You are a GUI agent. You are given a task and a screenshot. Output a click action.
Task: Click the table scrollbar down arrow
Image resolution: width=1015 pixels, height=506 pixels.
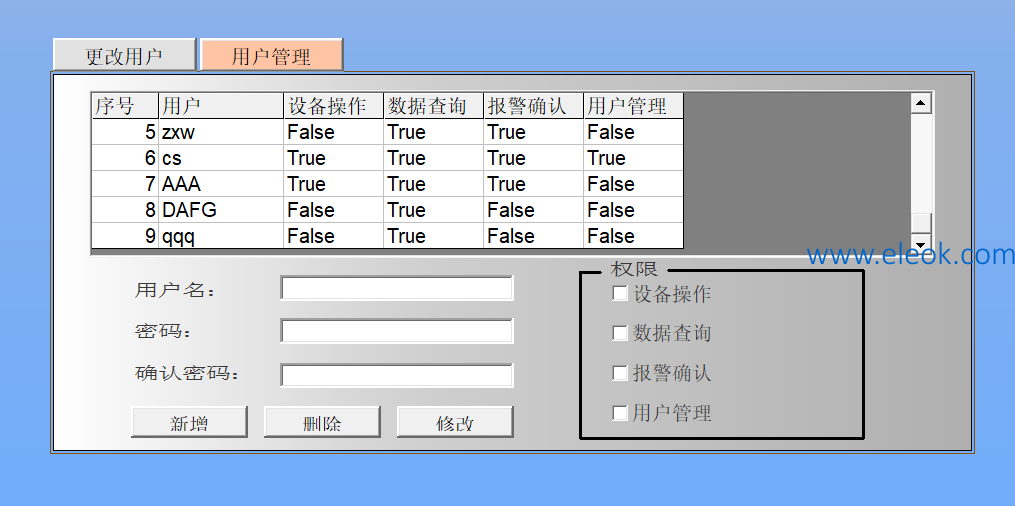[920, 243]
